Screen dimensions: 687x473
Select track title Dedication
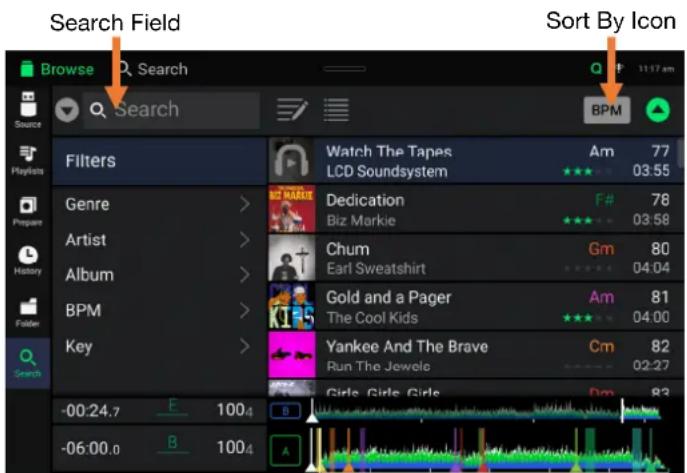pyautogui.click(x=365, y=200)
